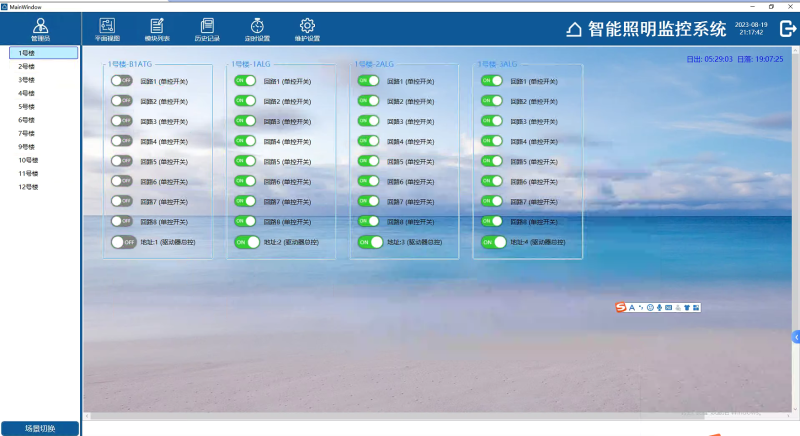Click the 智能照明监控系统 home title

[x=645, y=29]
